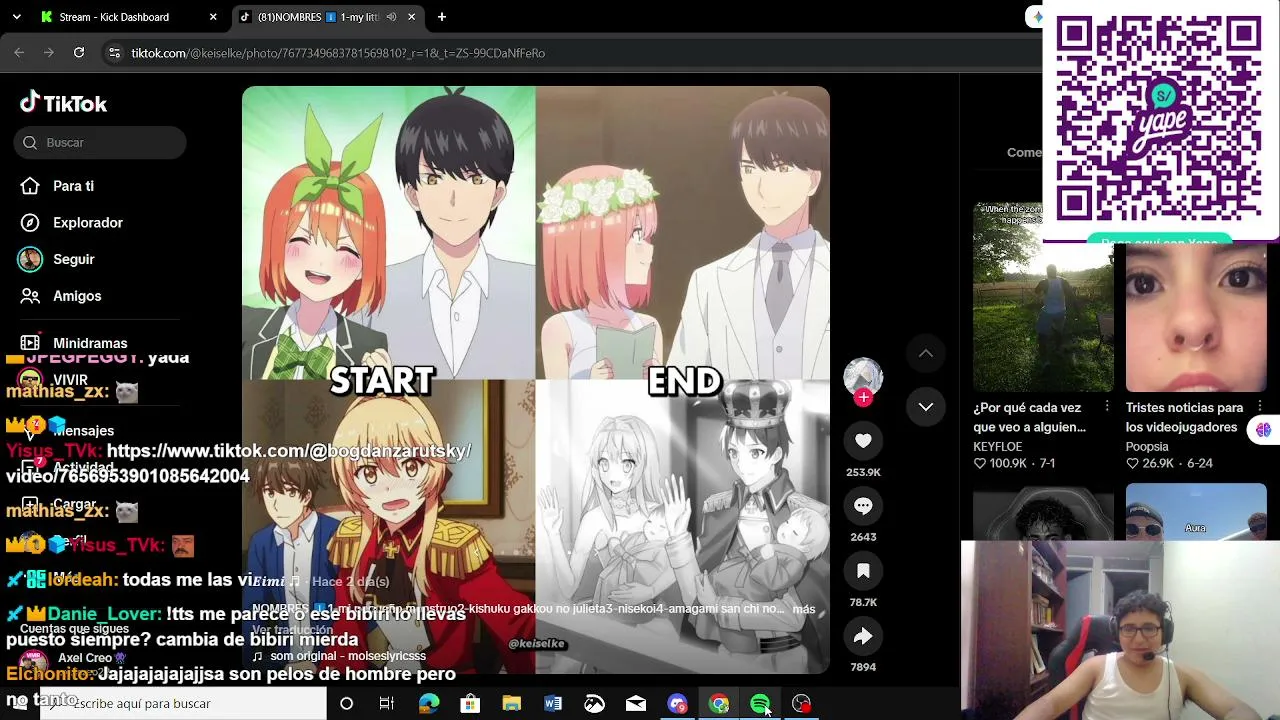Click the @keiselke watermark text
The height and width of the screenshot is (720, 1280).
[x=538, y=644]
